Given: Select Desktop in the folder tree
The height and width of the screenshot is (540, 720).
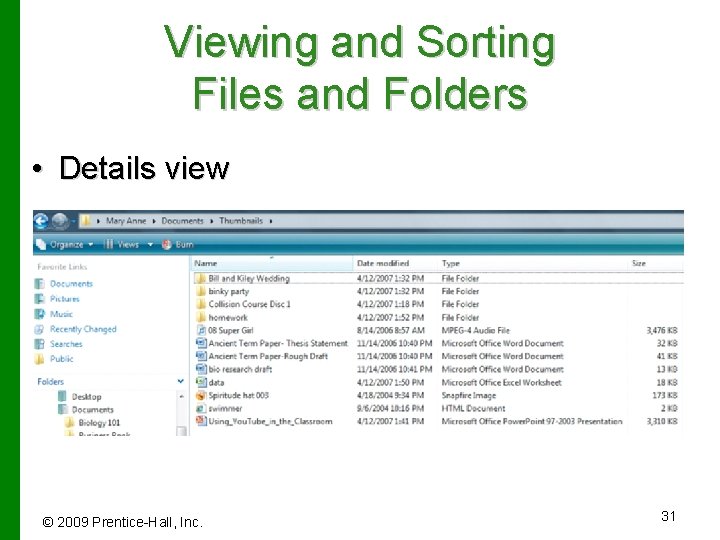Looking at the screenshot, I should (86, 397).
